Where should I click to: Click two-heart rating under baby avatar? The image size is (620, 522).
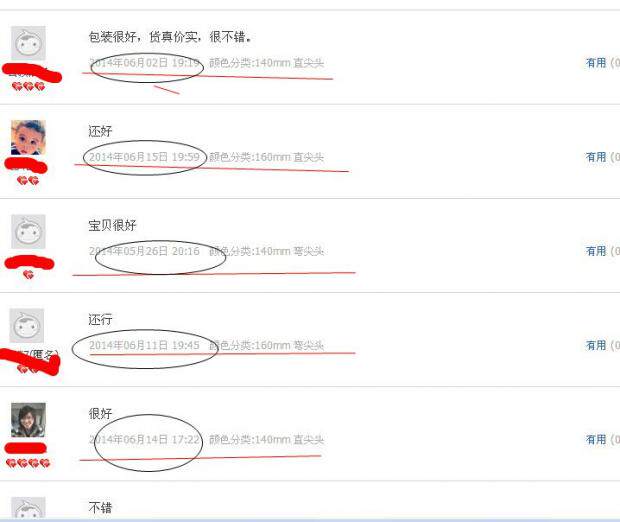(28, 181)
